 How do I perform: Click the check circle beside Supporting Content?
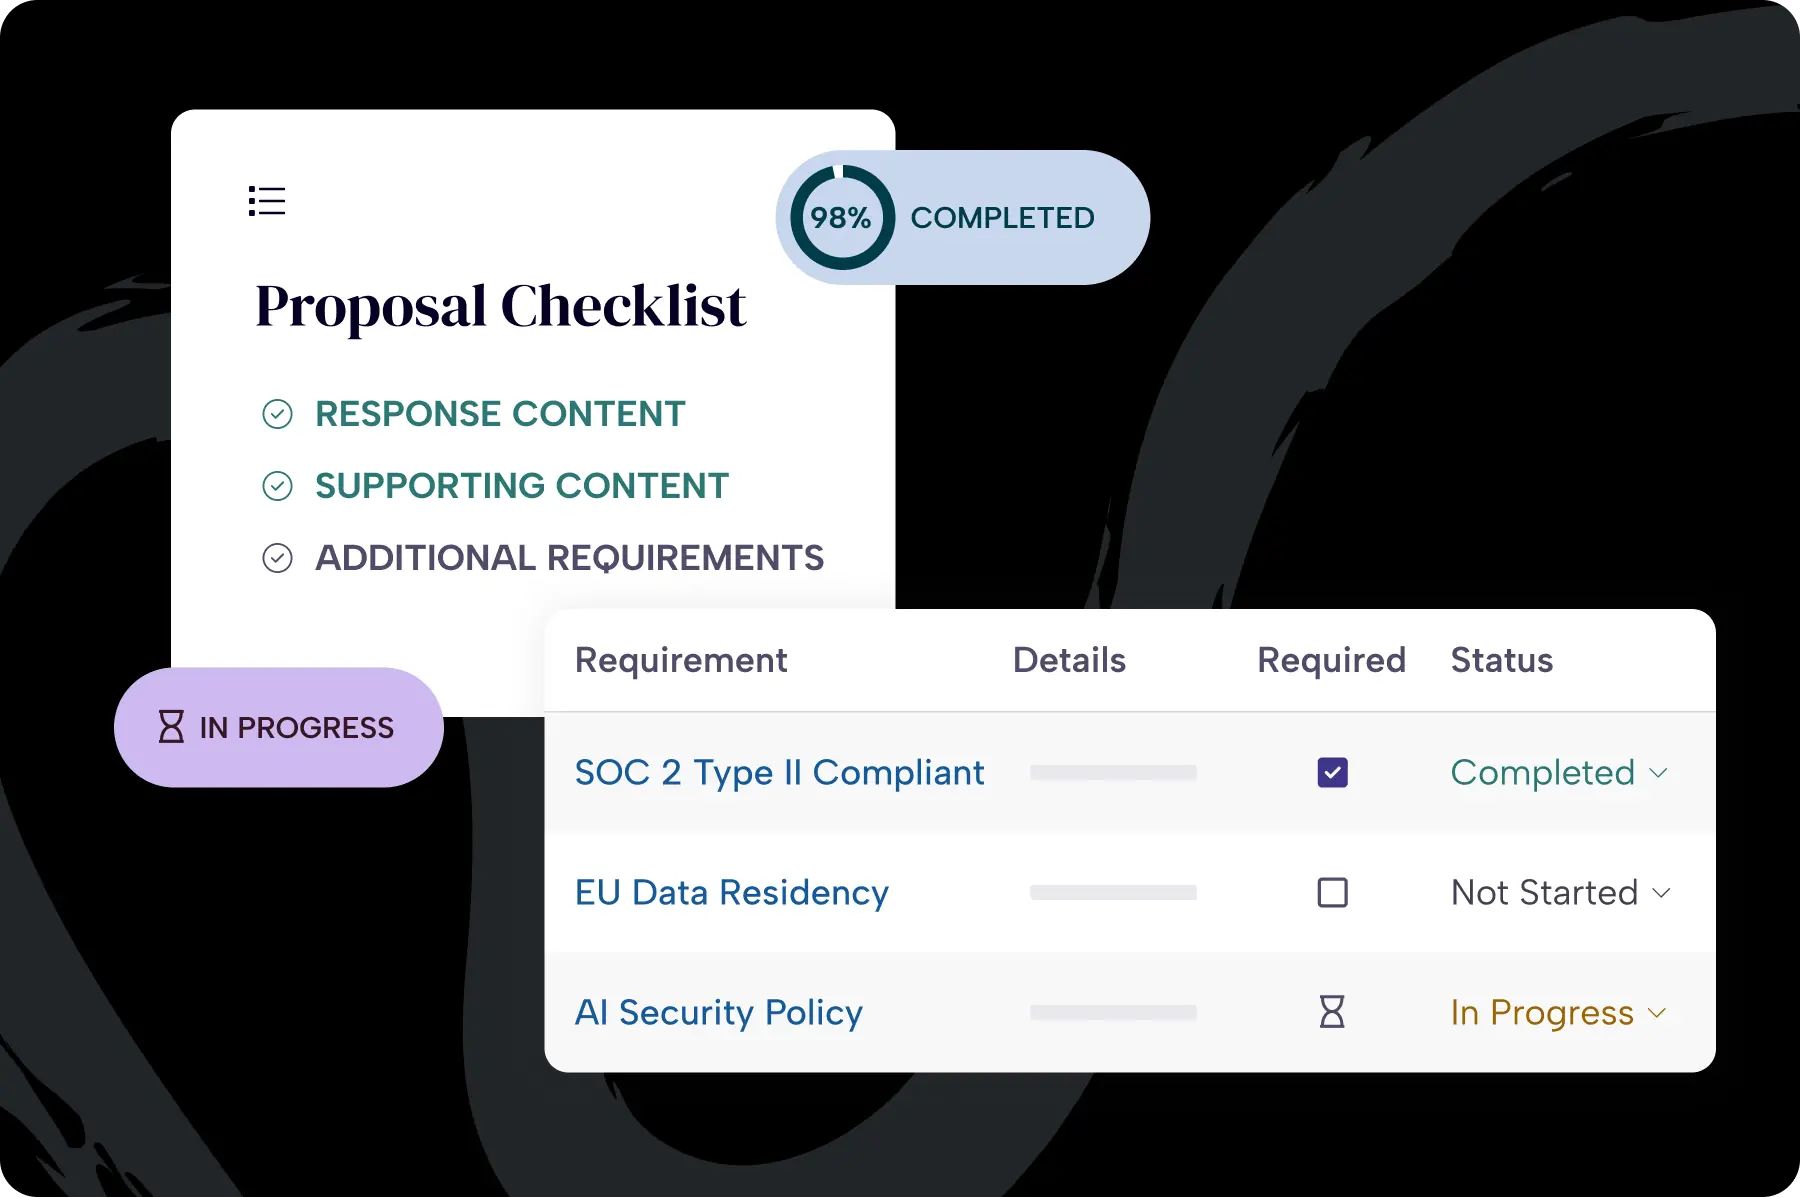[x=277, y=486]
